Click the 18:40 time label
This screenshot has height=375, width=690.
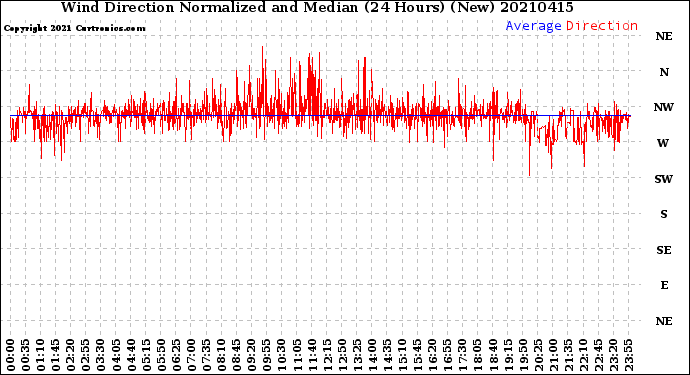tap(492, 355)
